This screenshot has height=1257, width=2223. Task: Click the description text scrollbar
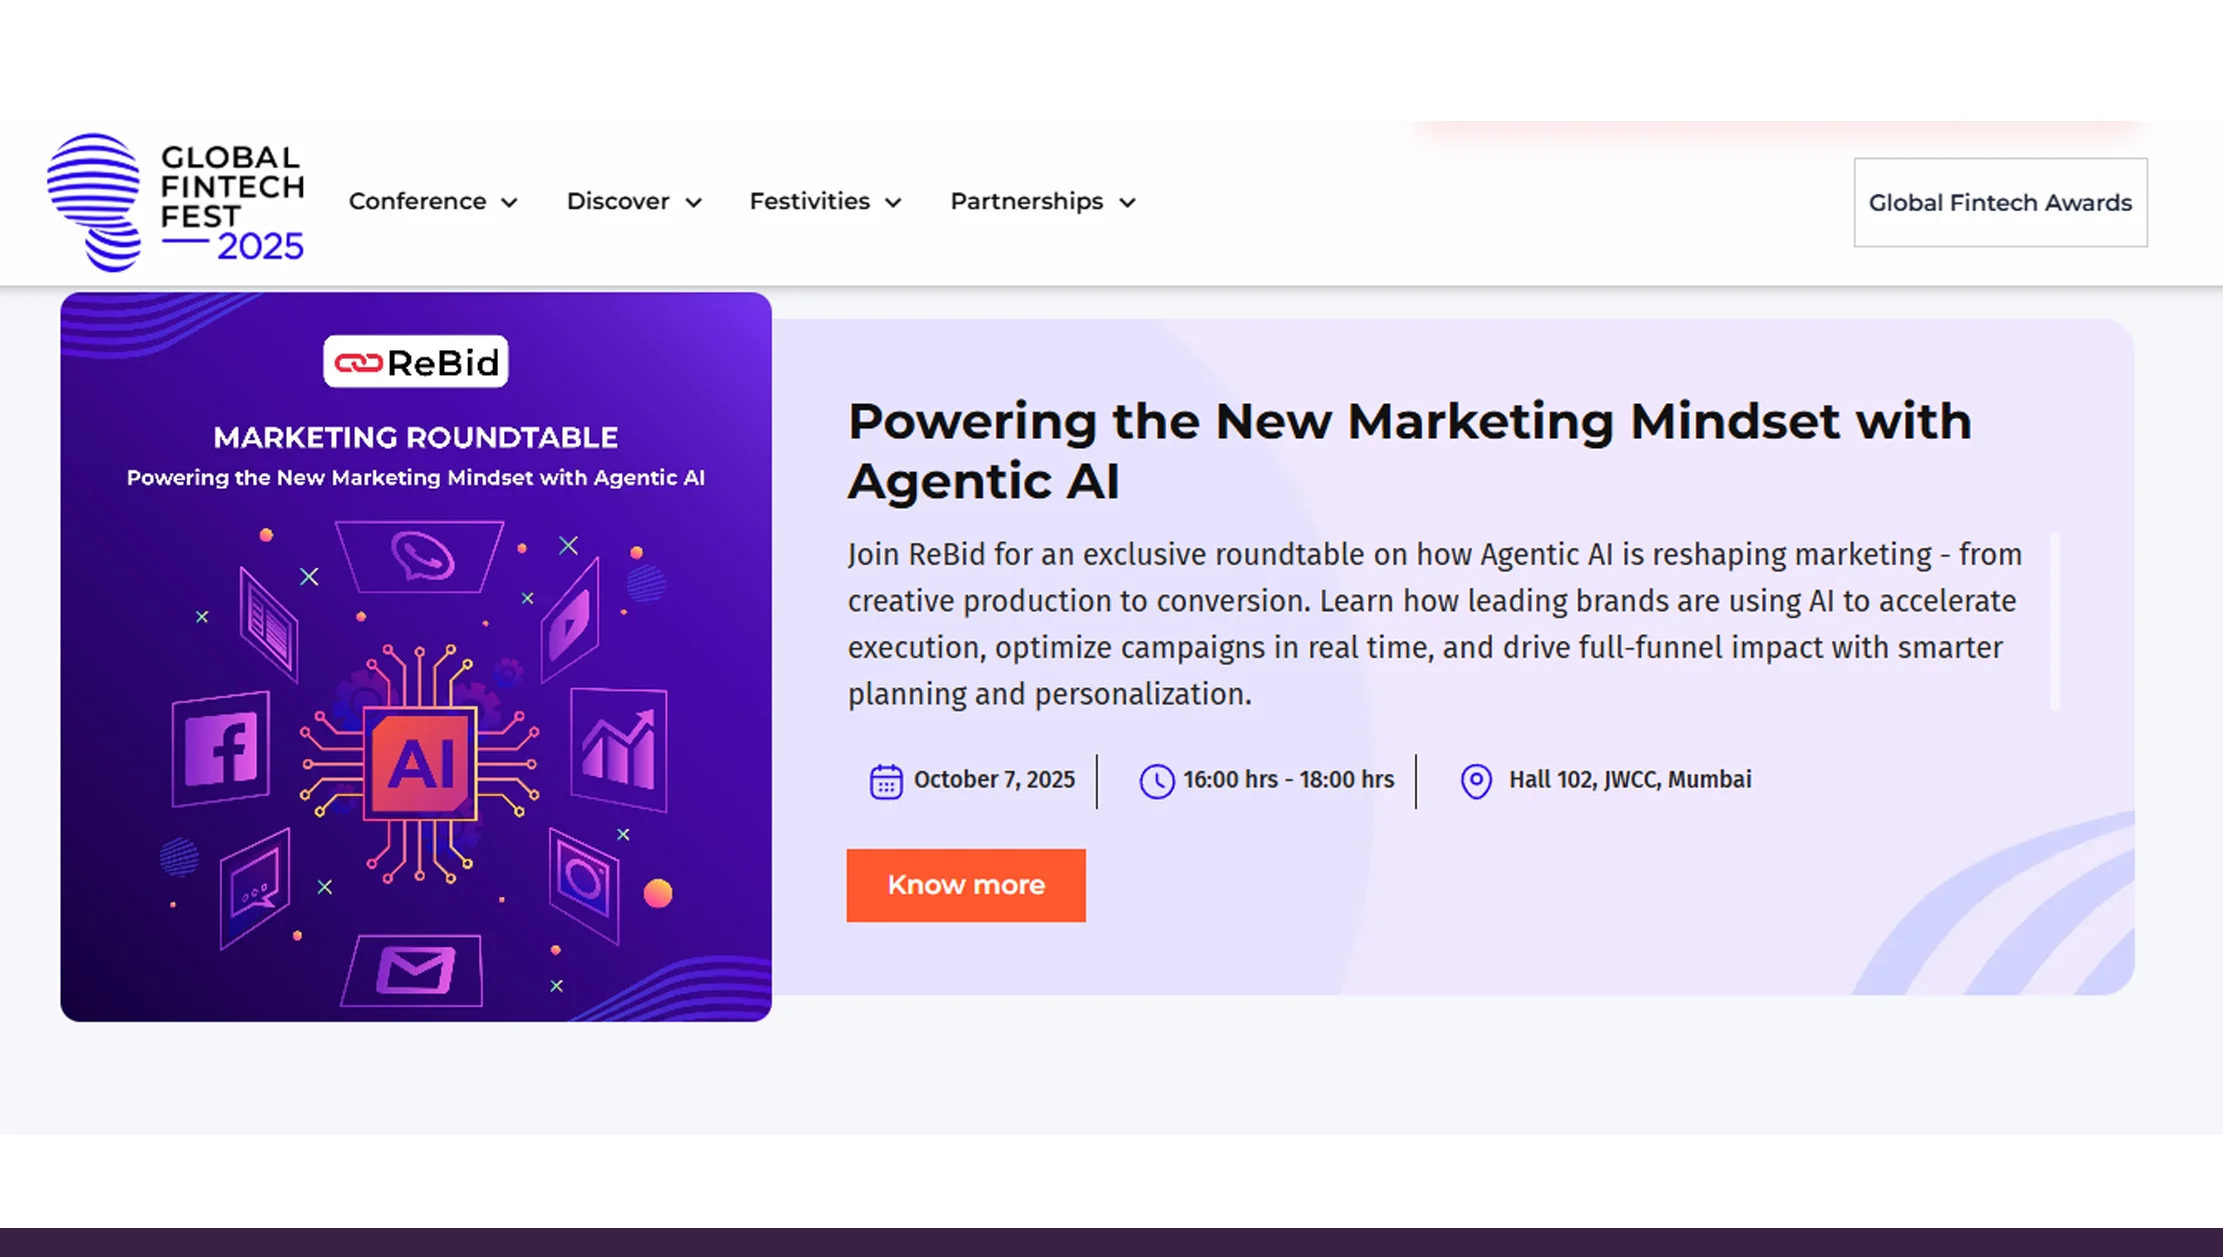click(2055, 621)
